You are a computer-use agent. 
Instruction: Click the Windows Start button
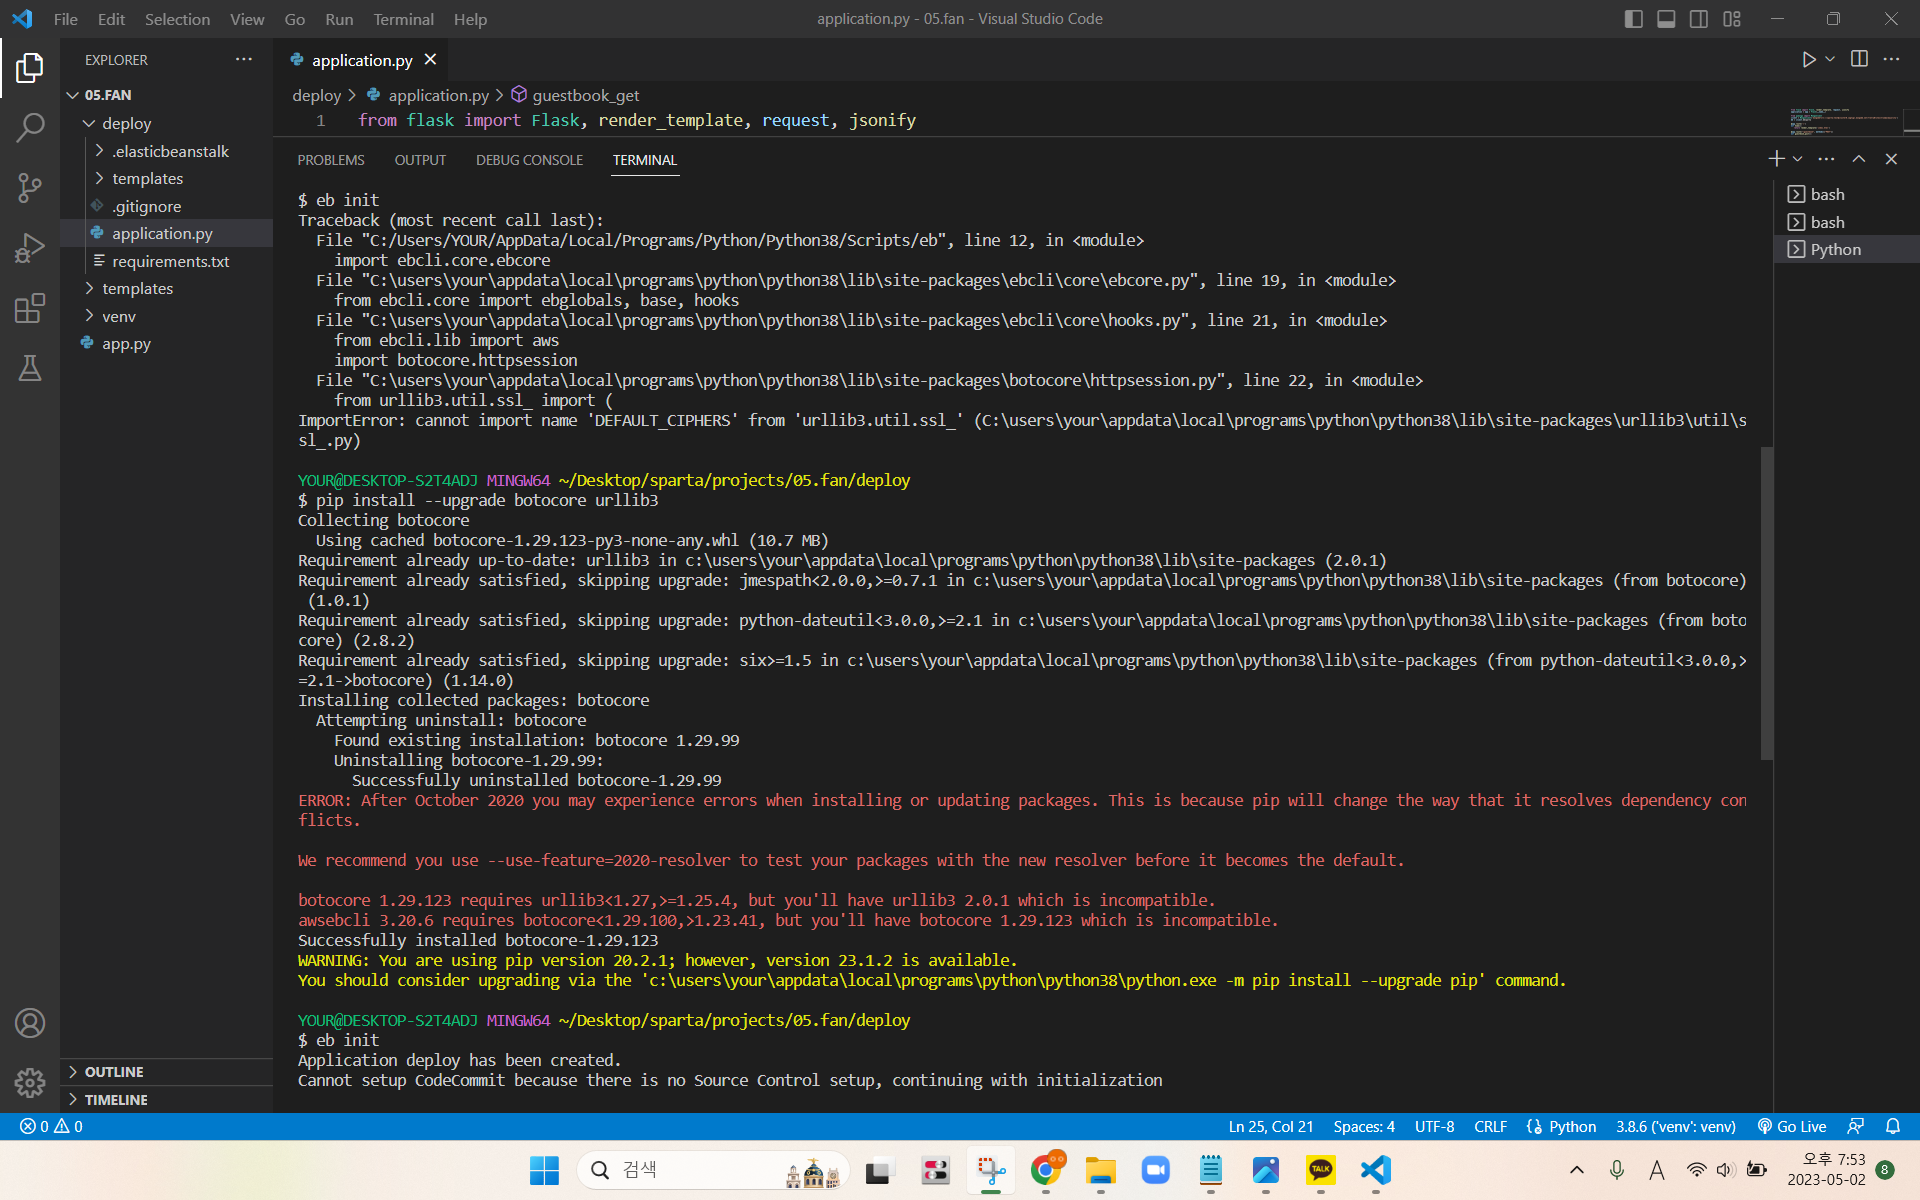pos(544,1170)
